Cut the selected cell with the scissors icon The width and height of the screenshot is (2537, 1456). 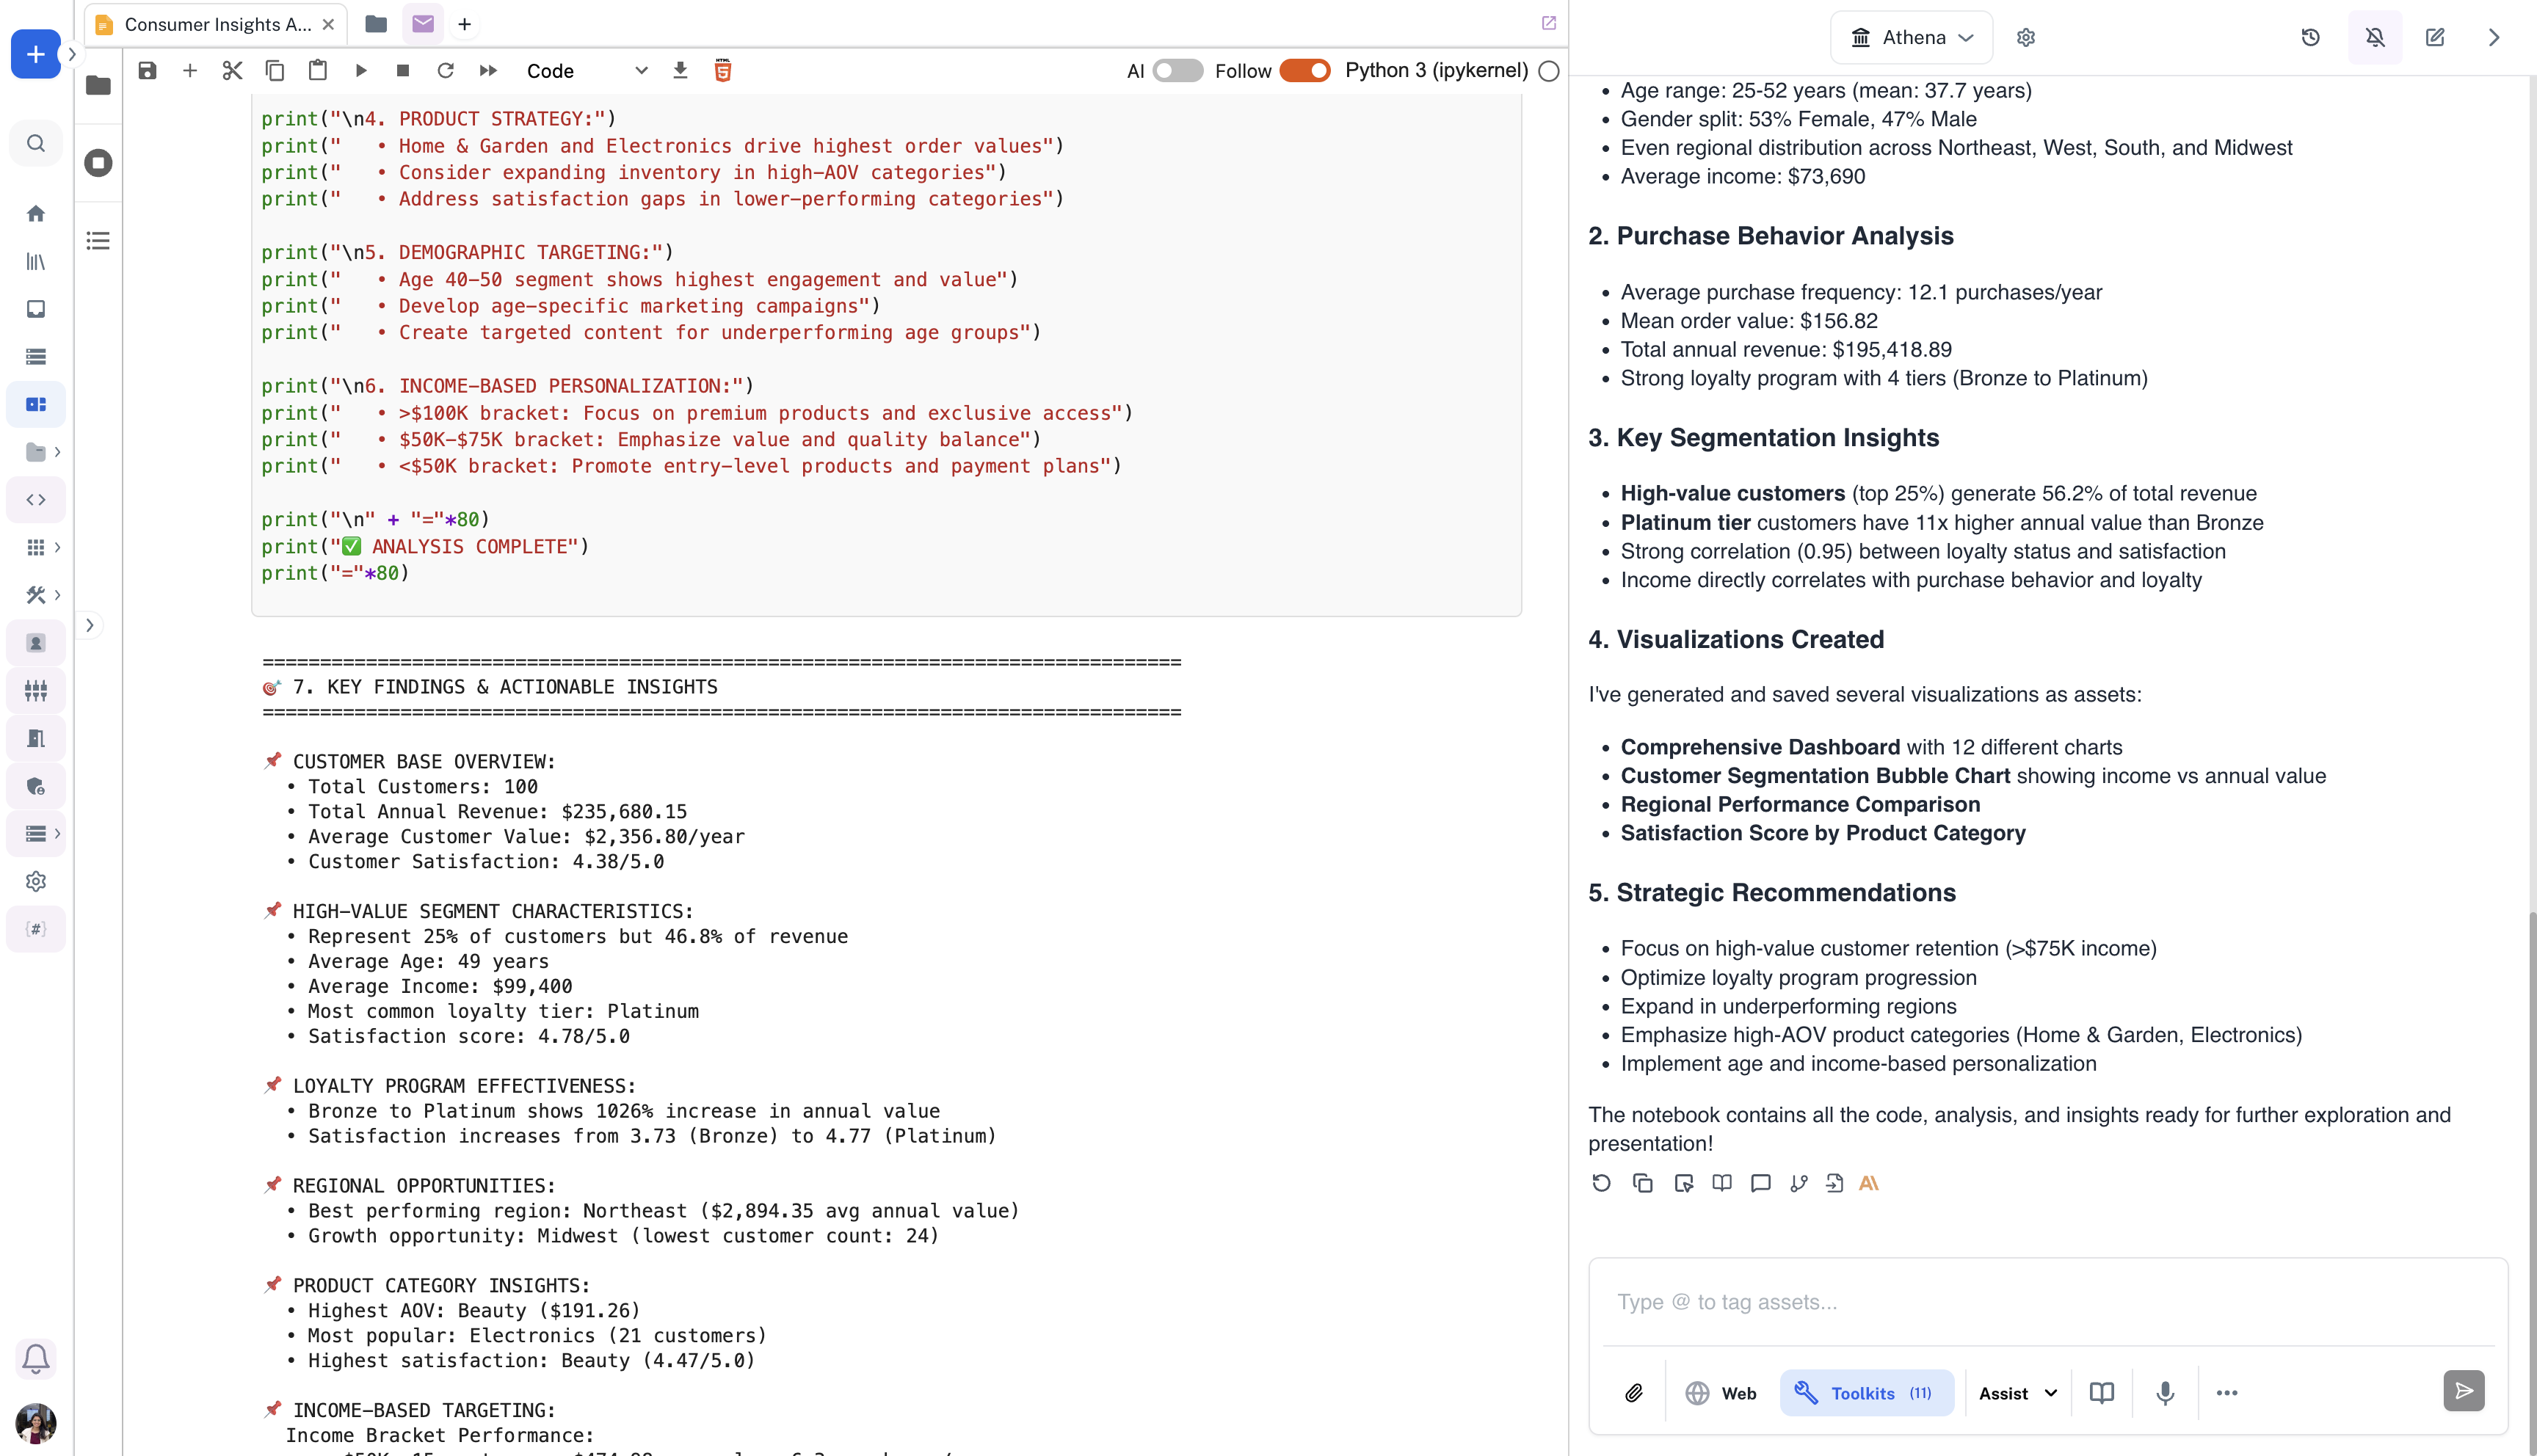click(232, 71)
